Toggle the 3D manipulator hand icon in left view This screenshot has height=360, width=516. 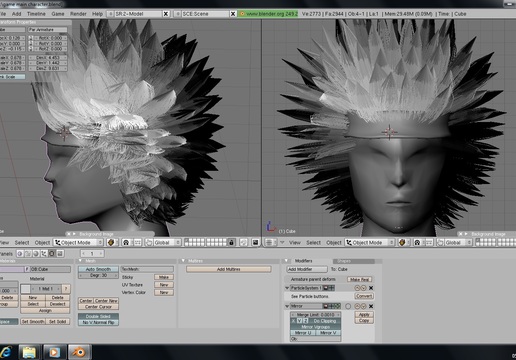149,243
